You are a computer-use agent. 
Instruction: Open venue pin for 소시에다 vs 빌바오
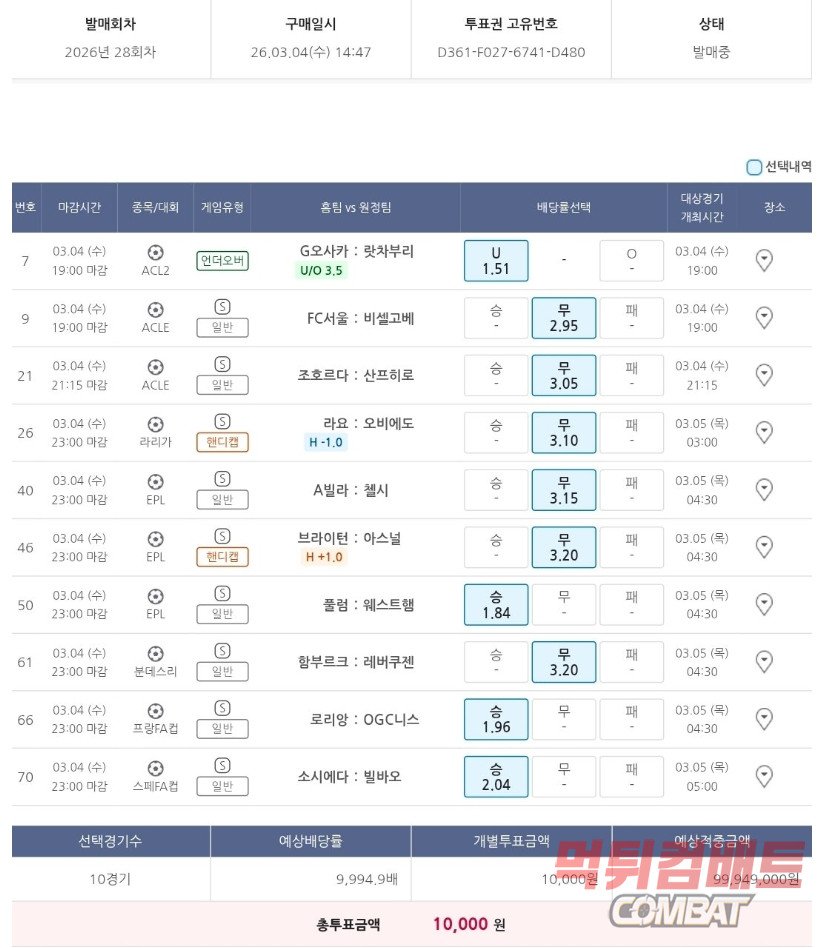[764, 776]
